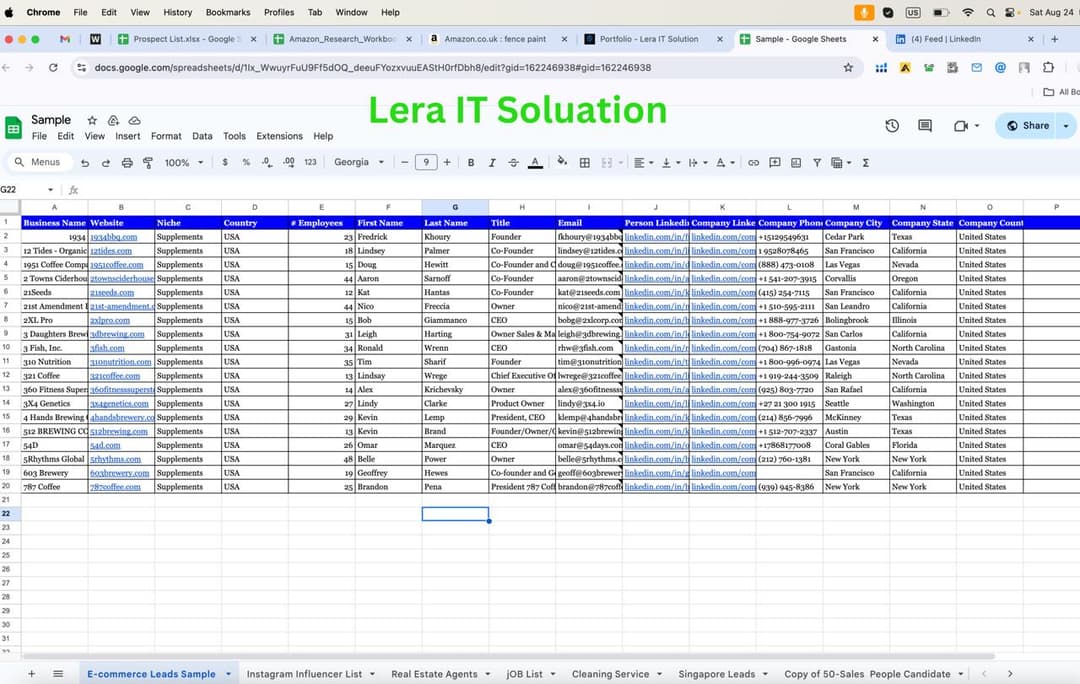Click the create filter icon
The height and width of the screenshot is (684, 1080).
[x=817, y=162]
